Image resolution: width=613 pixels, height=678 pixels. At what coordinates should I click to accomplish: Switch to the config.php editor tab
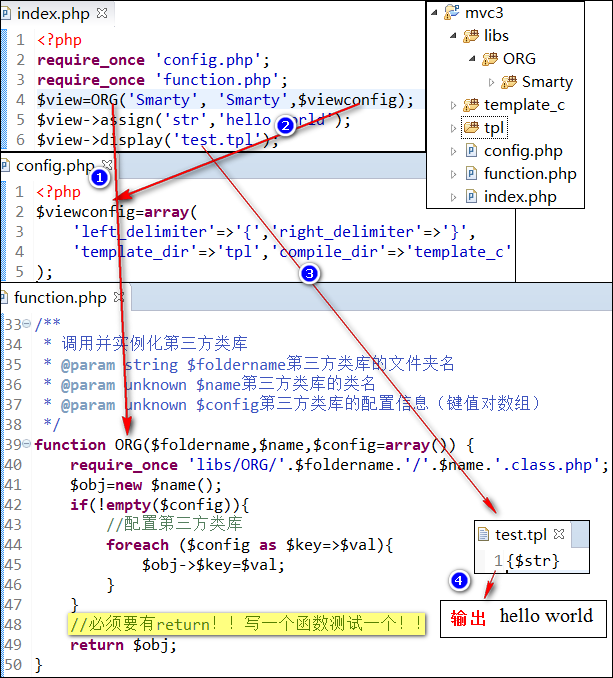(55, 166)
